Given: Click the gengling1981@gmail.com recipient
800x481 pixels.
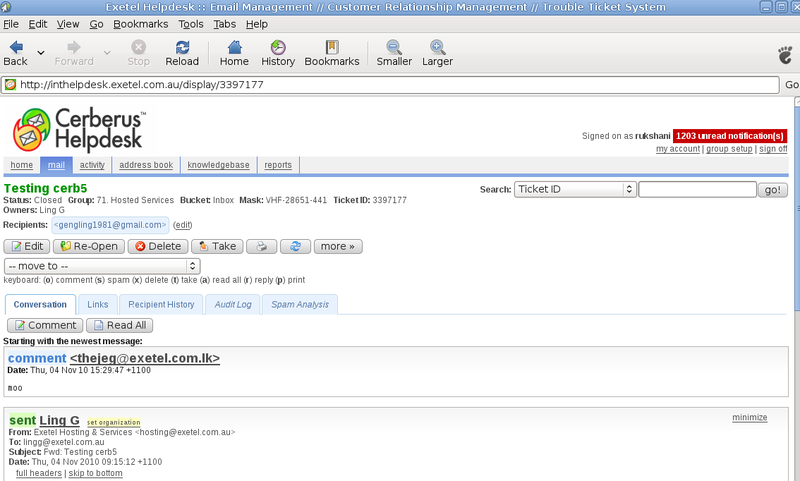Looking at the screenshot, I should point(110,225).
